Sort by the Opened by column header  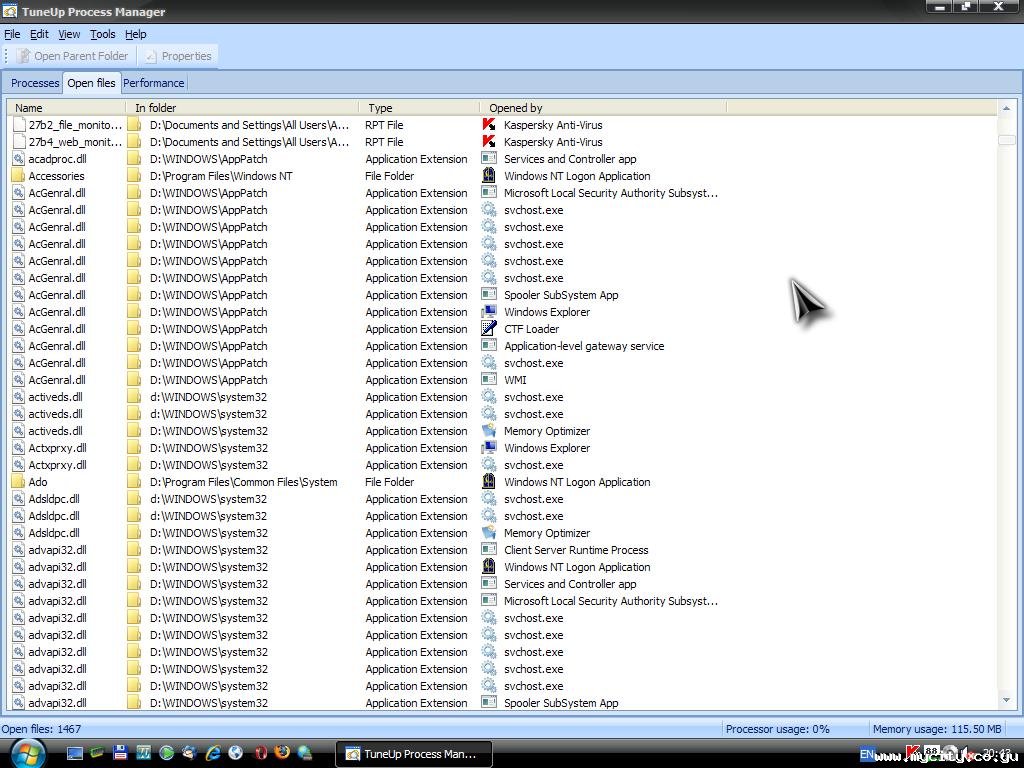point(603,108)
